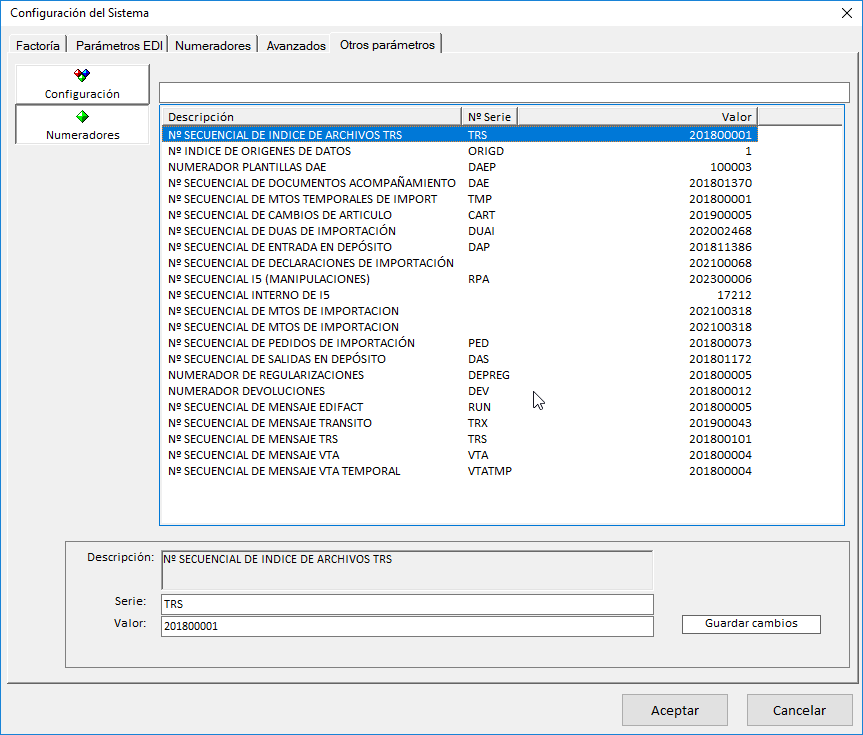The height and width of the screenshot is (735, 863).
Task: Click the Valor input field
Action: 406,626
